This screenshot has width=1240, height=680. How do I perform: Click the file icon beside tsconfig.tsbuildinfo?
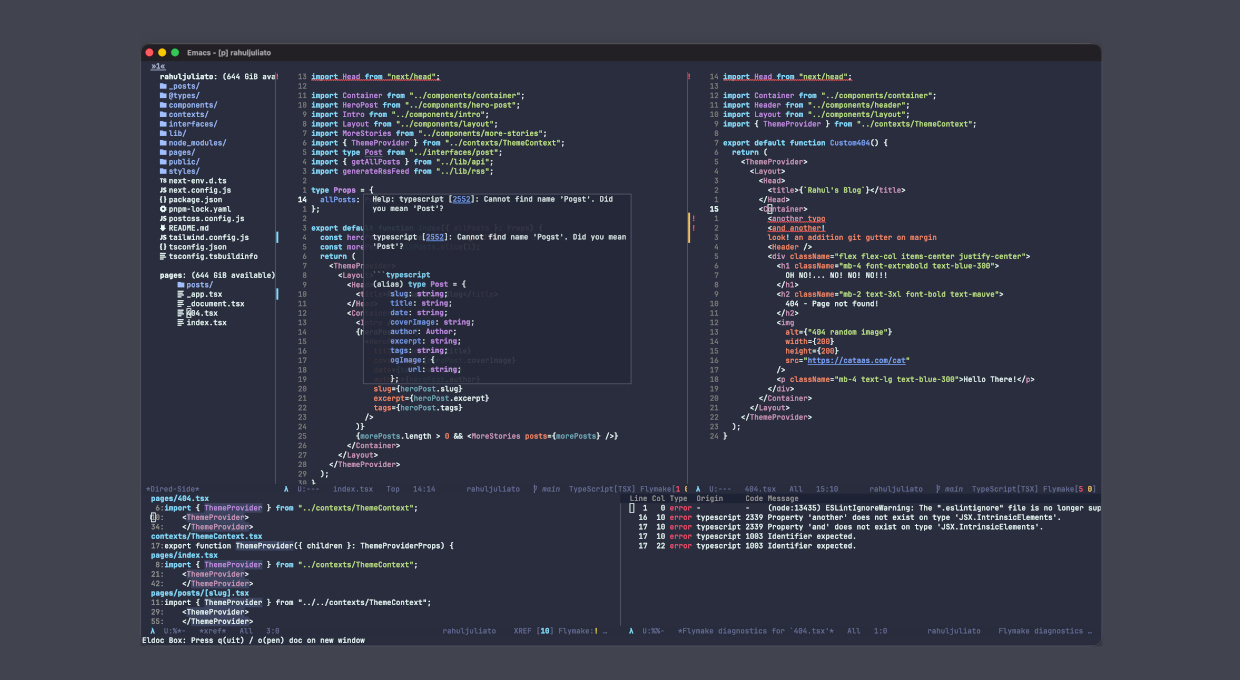tap(163, 256)
